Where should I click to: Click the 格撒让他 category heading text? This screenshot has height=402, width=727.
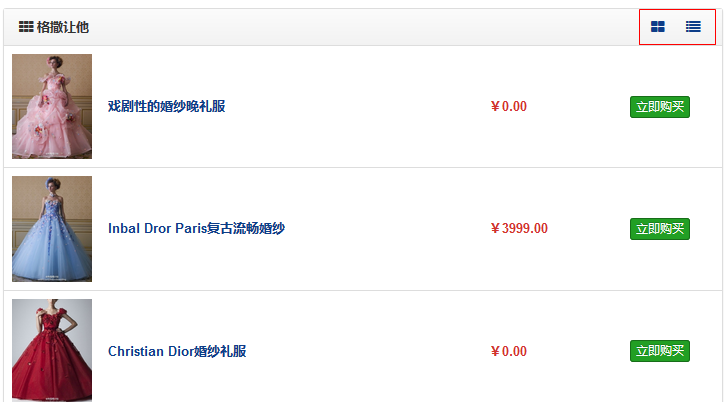[63, 27]
